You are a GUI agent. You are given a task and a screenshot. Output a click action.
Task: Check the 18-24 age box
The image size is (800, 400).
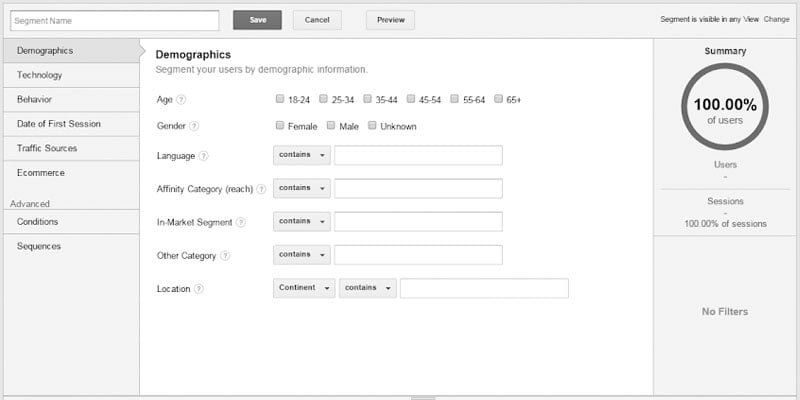[280, 99]
